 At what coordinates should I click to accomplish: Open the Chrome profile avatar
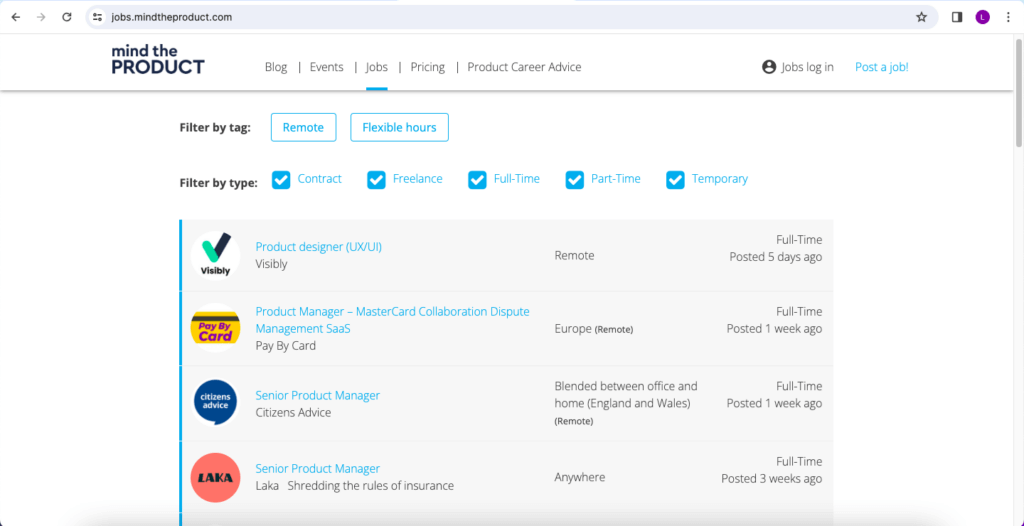pyautogui.click(x=983, y=17)
